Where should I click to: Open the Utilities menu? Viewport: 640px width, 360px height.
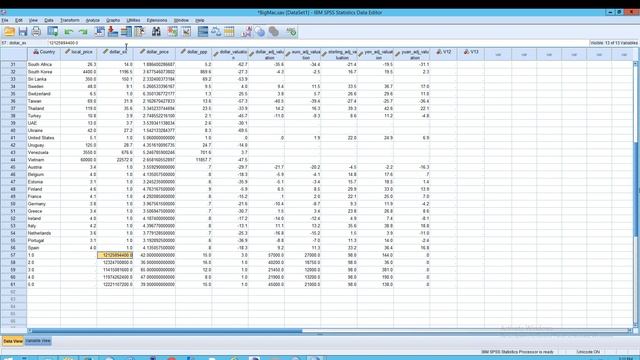pos(133,20)
